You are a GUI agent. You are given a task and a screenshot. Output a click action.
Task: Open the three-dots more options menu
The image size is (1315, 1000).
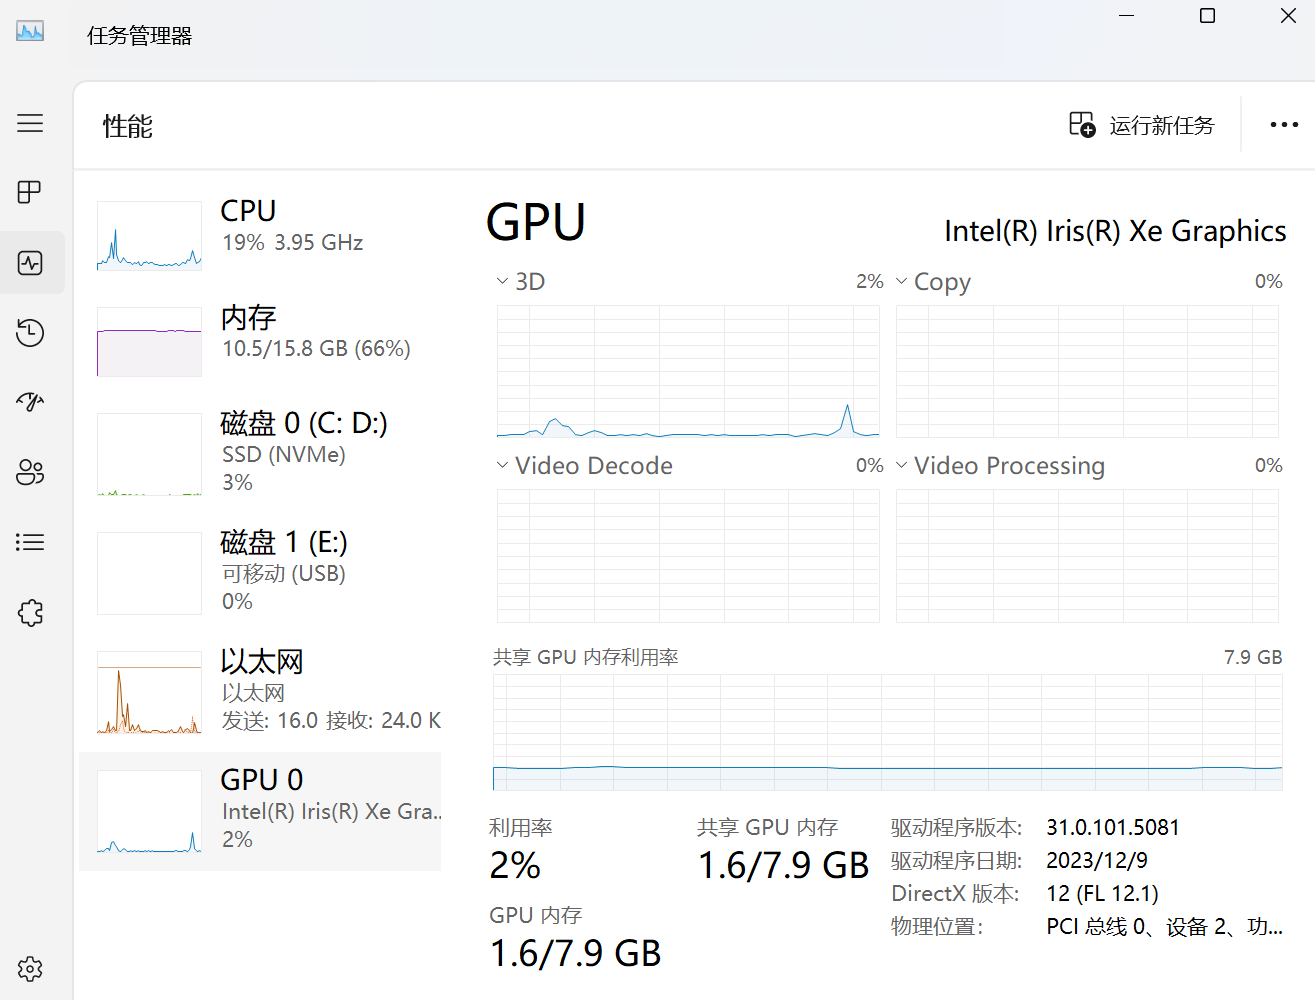[x=1284, y=125]
